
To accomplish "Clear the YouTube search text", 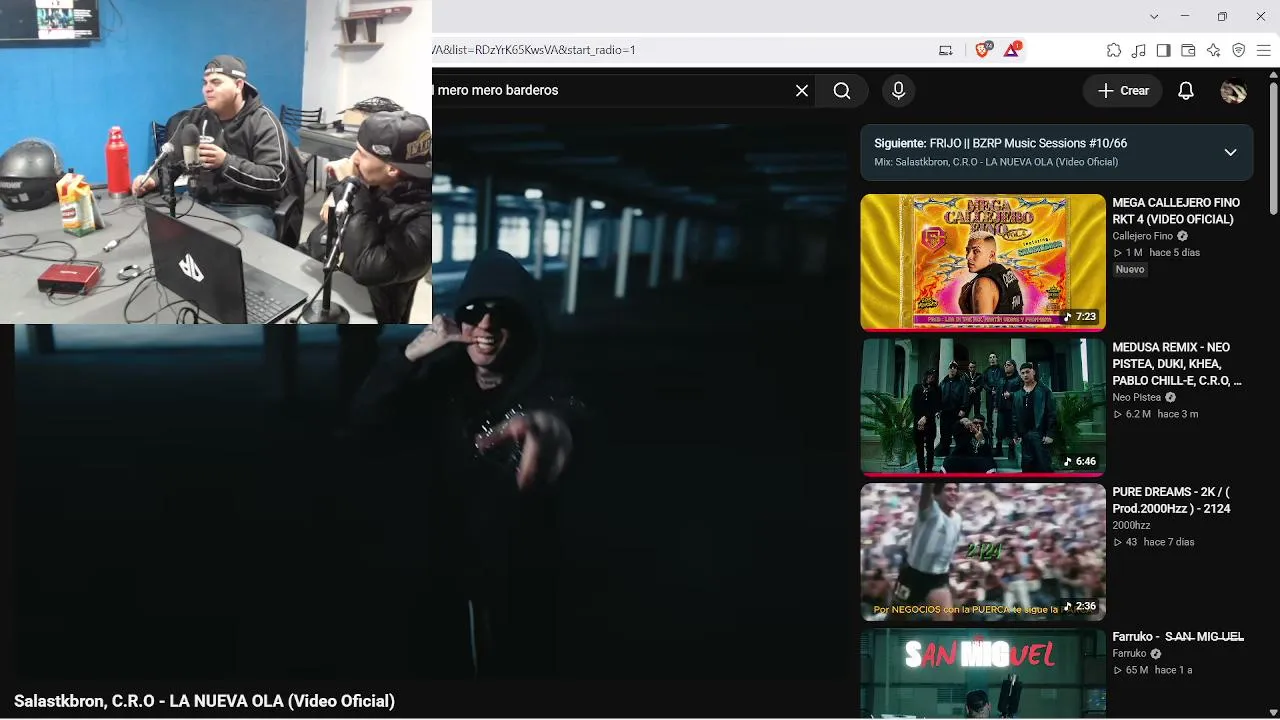I will pos(802,90).
